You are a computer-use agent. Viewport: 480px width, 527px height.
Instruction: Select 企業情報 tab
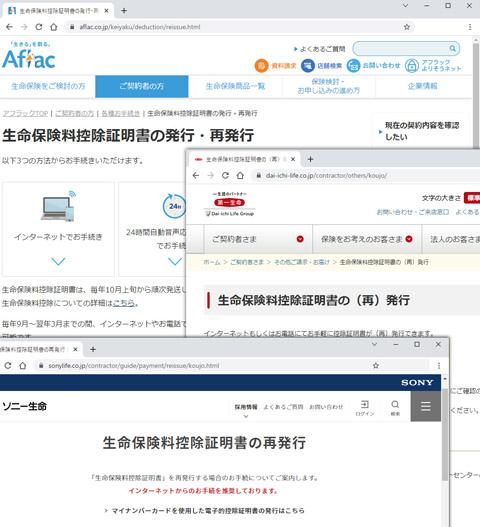423,86
